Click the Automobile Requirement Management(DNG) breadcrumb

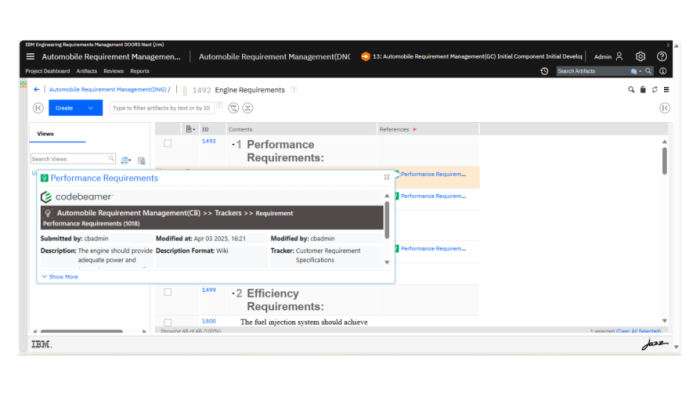[107, 90]
